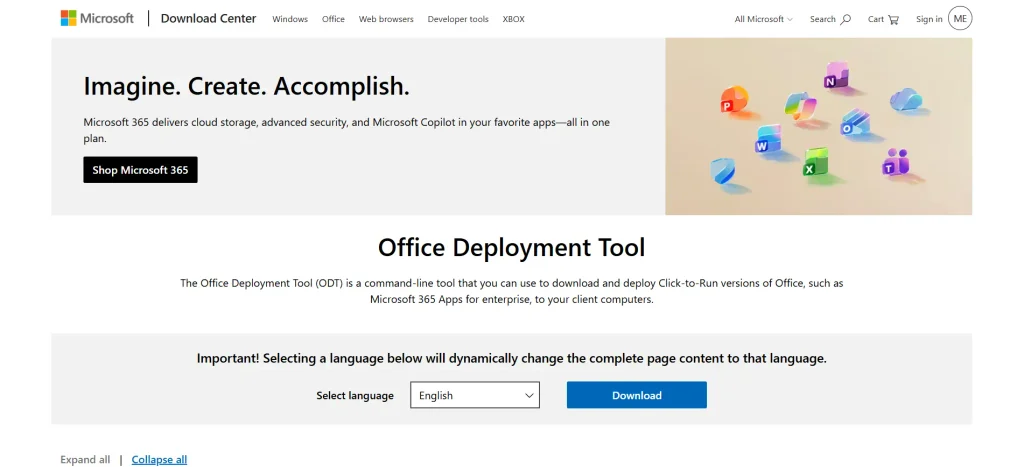Click the PowerPoint icon in the banner
The image size is (1024, 467).
point(734,101)
